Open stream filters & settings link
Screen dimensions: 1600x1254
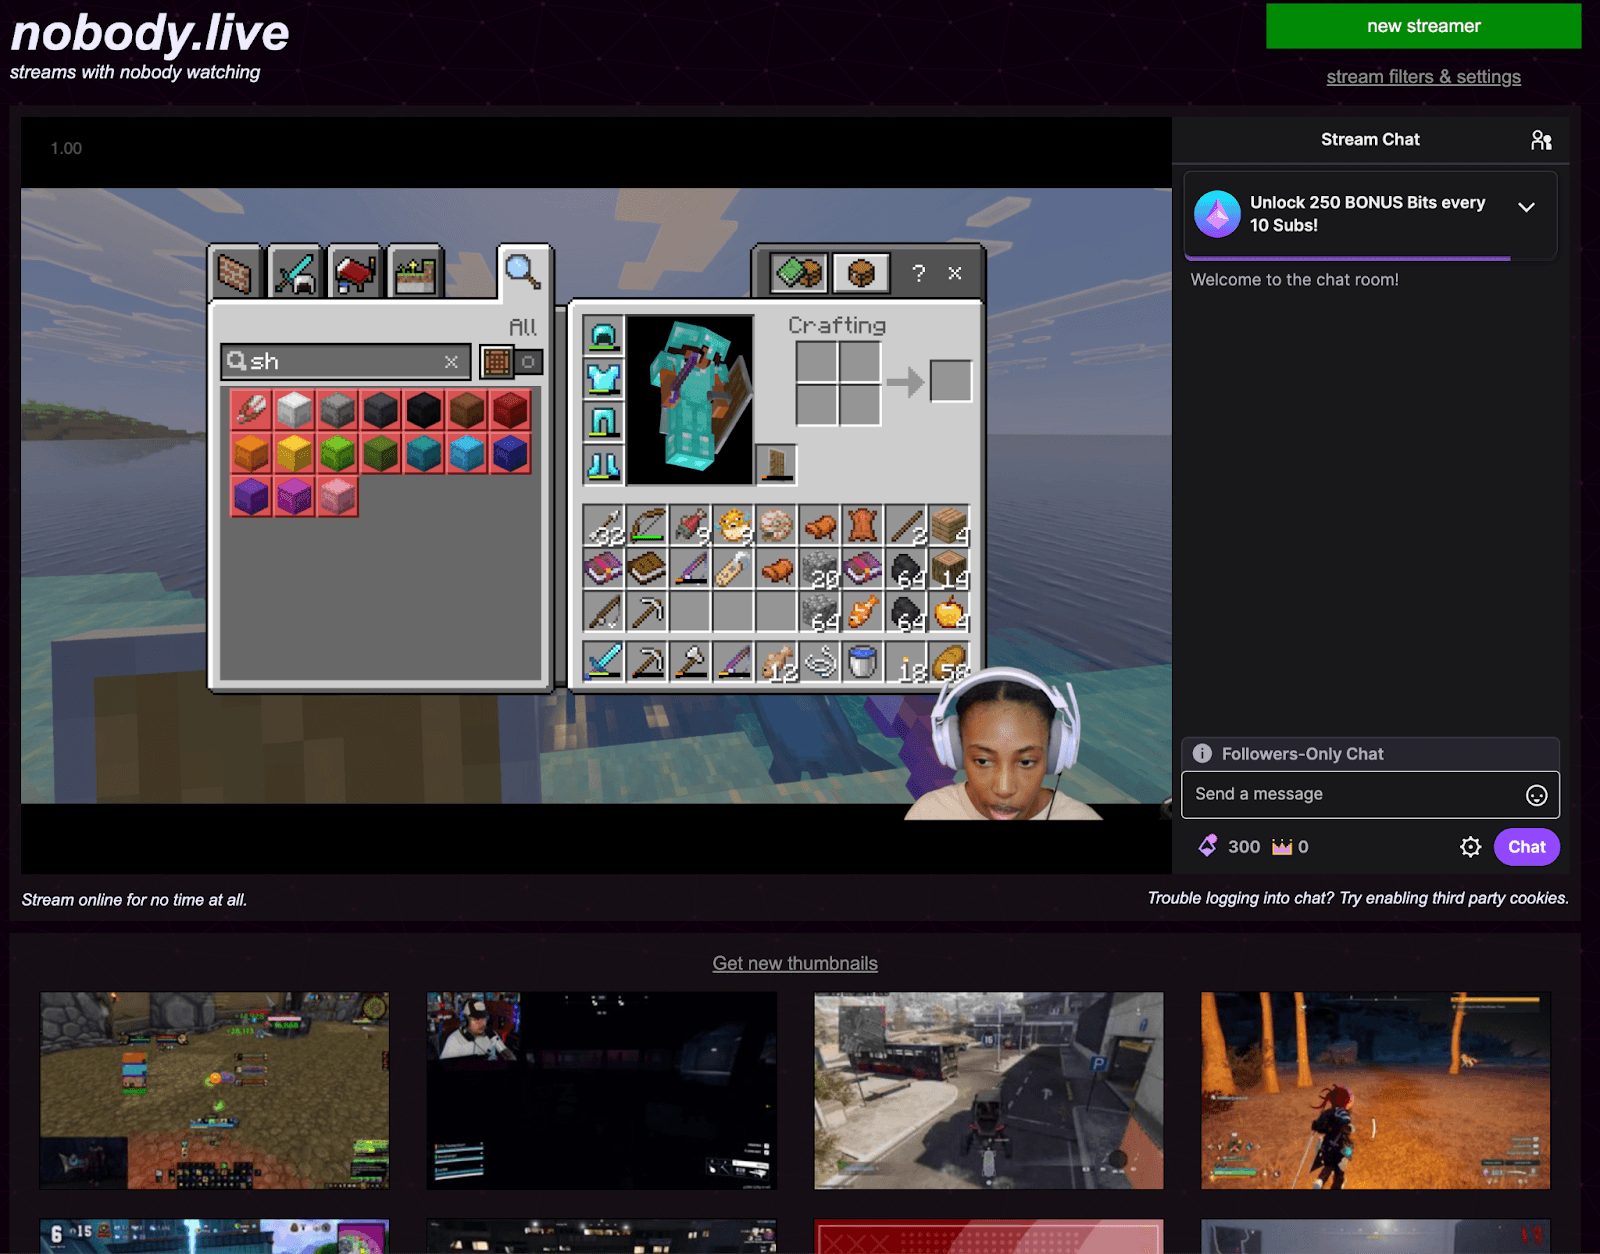1423,77
